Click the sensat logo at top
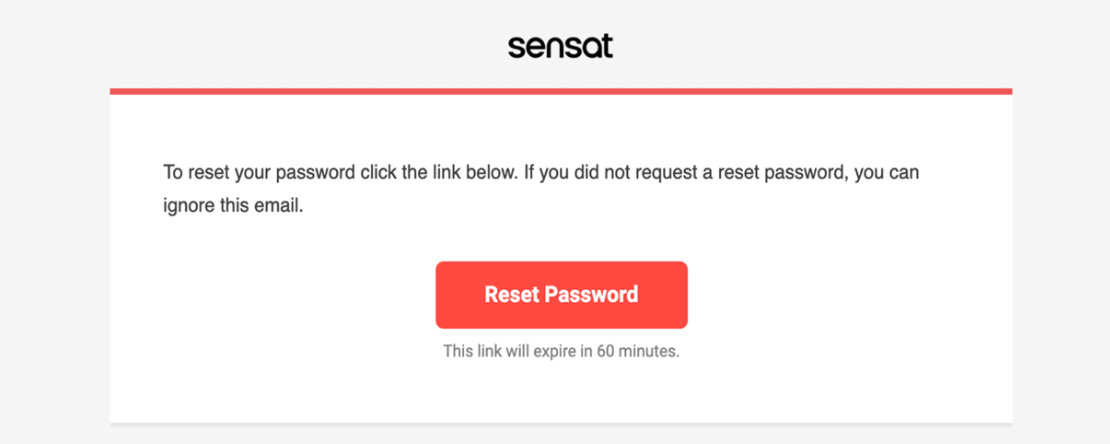The width and height of the screenshot is (1110, 444). [x=560, y=46]
